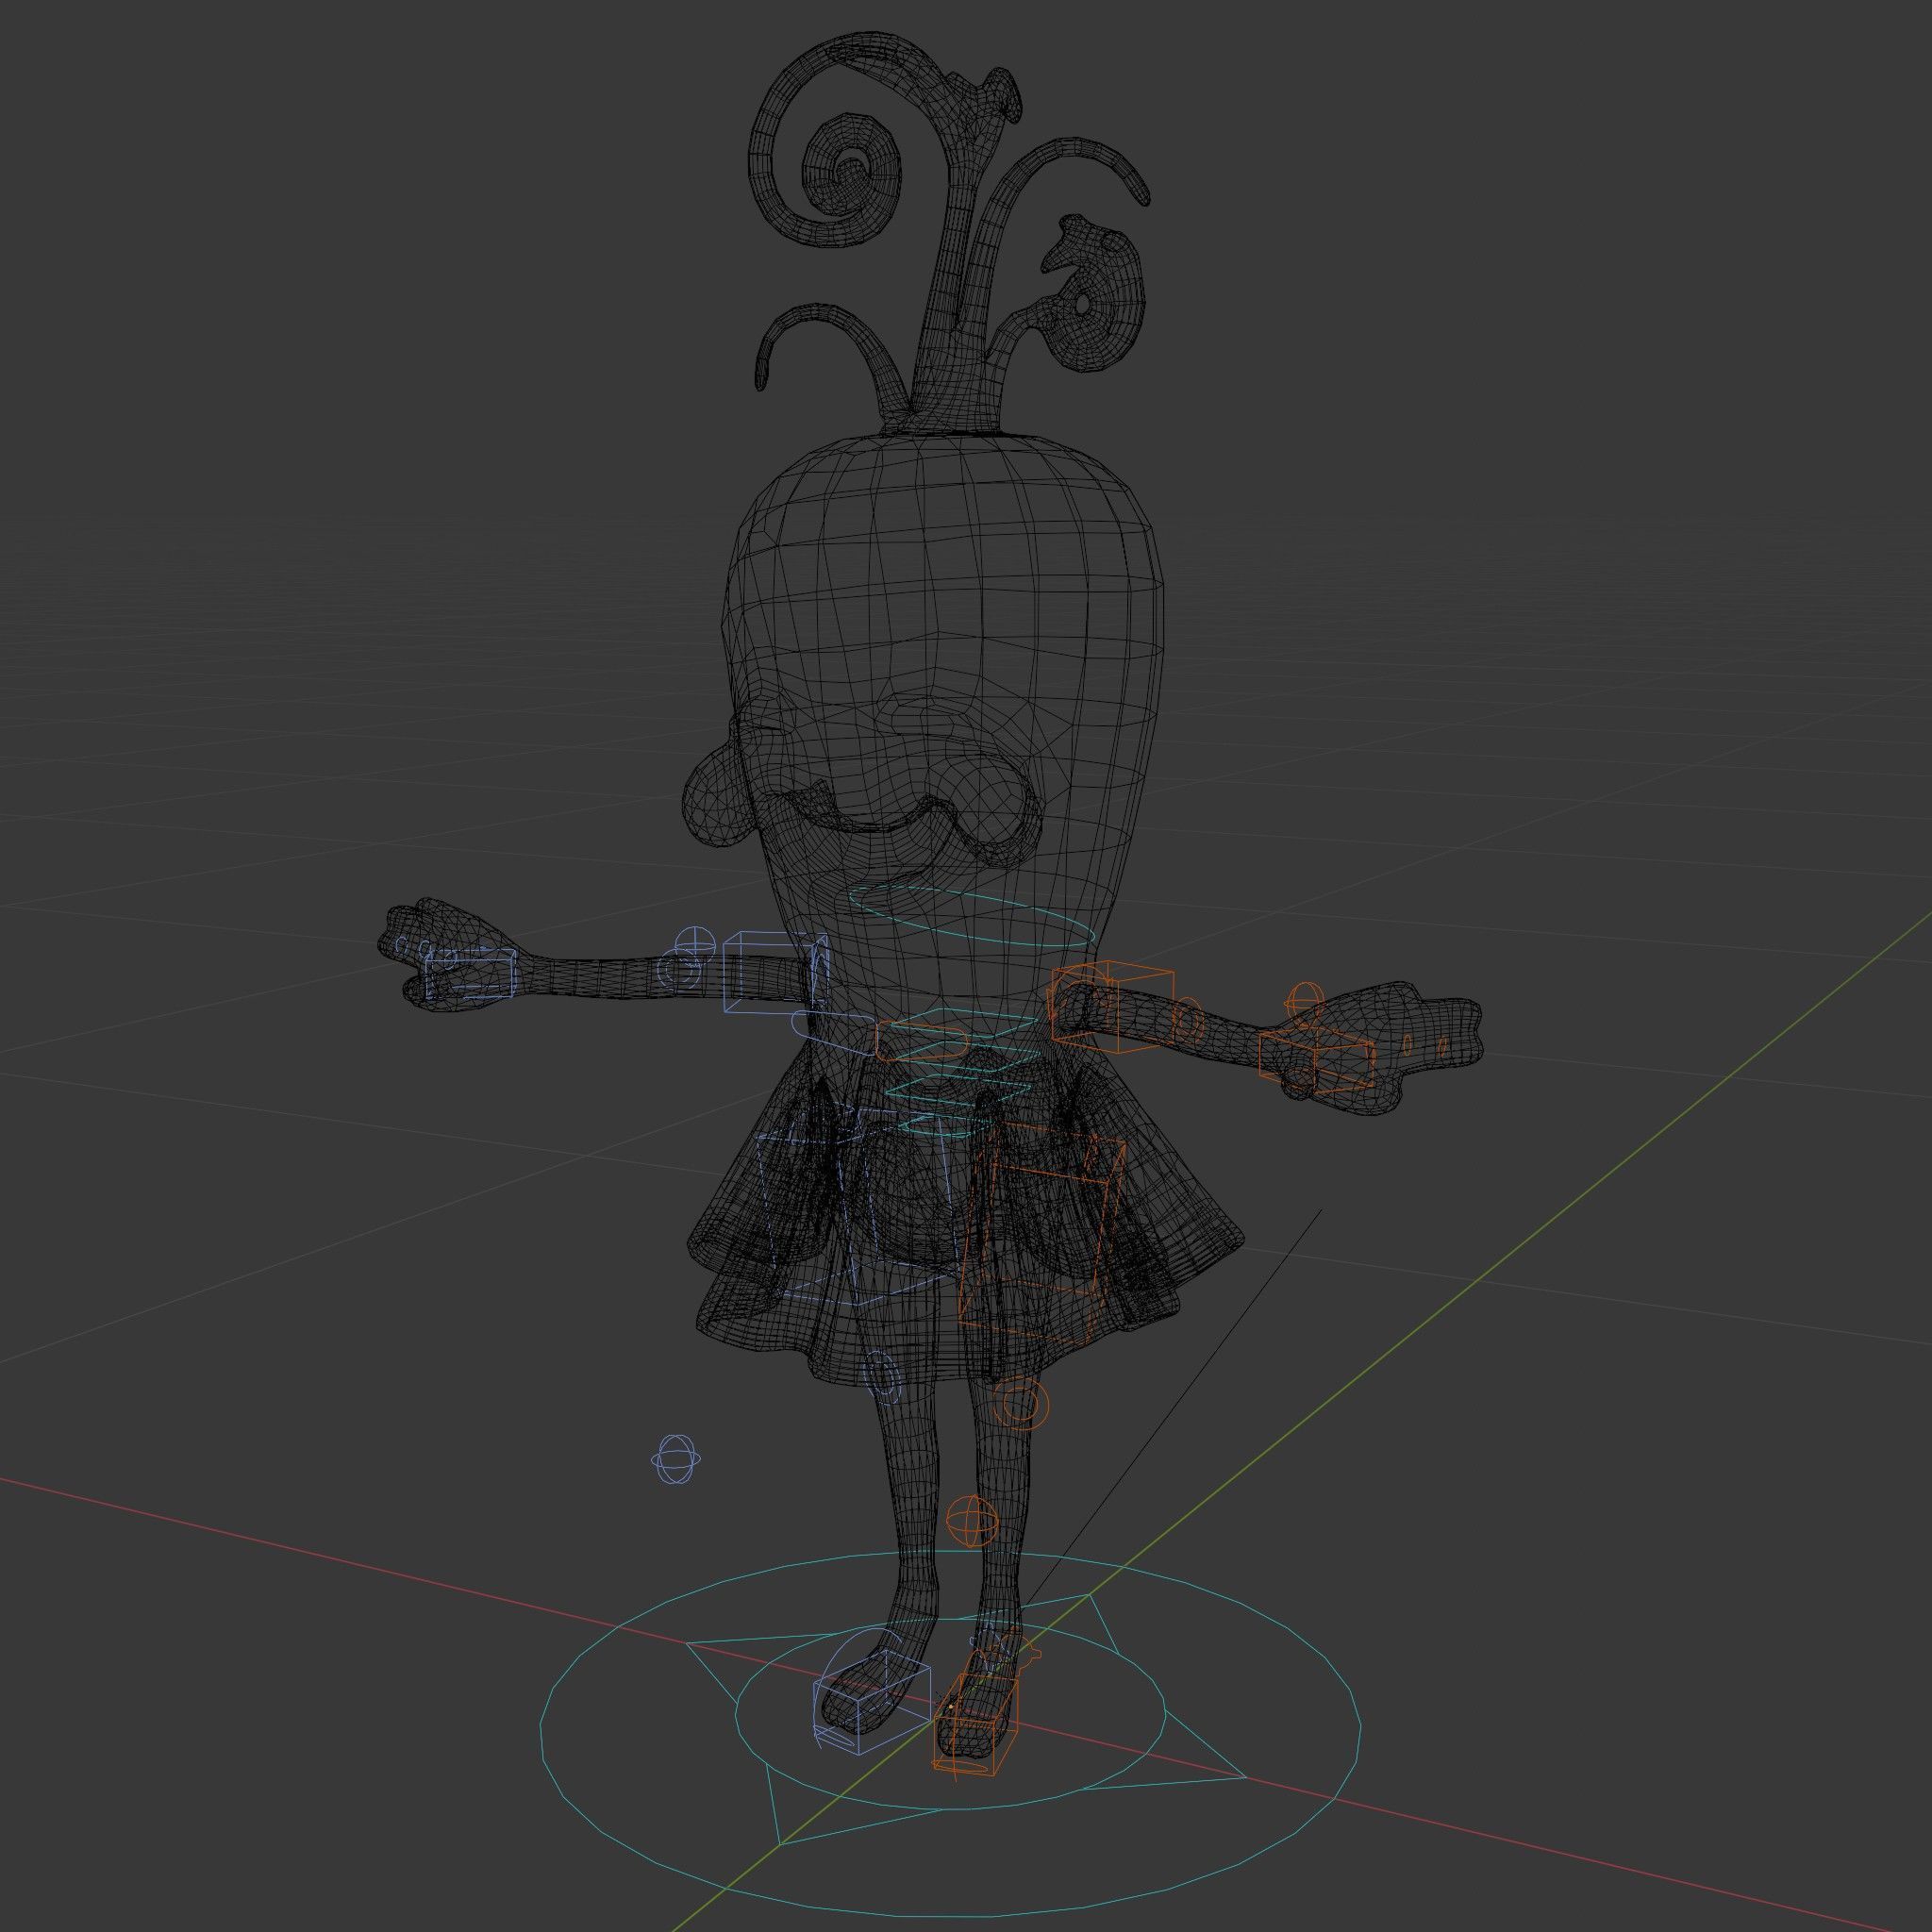The image size is (1932, 1932).
Task: Select the blue floating pole-target sphere
Action: [676, 1459]
